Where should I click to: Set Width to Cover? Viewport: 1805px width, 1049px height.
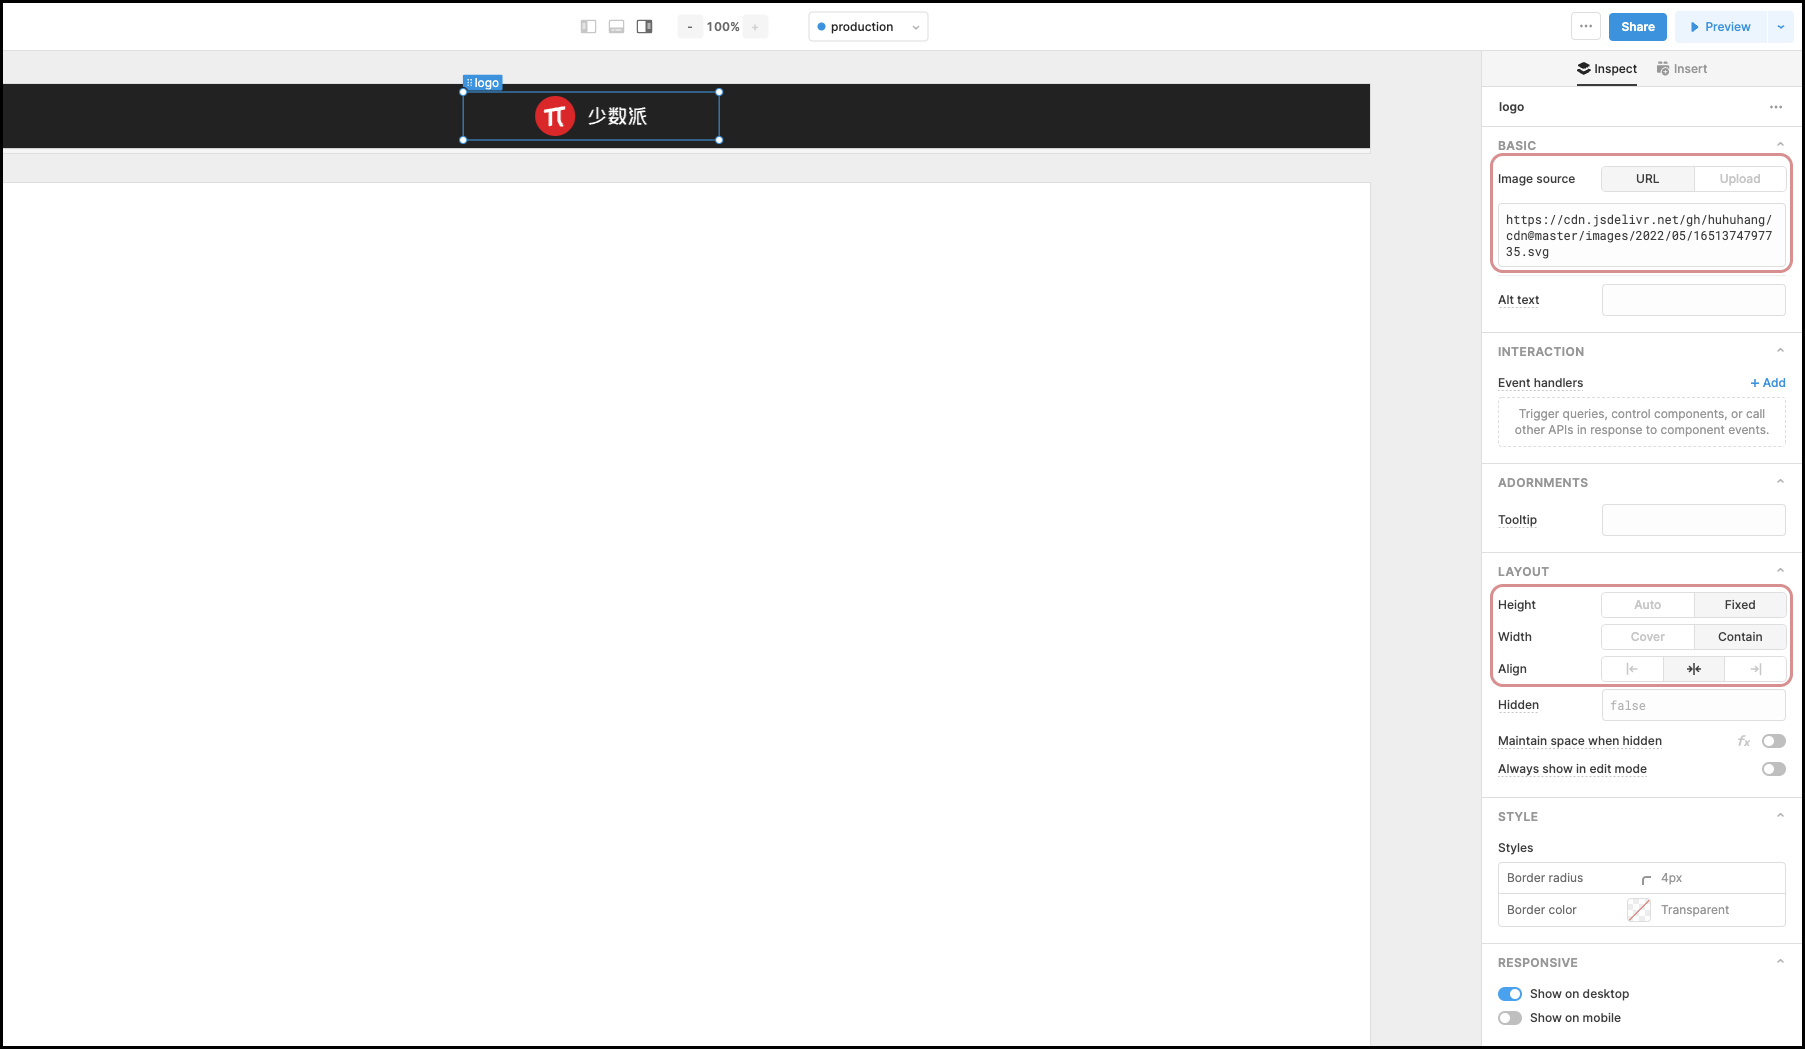(x=1648, y=637)
